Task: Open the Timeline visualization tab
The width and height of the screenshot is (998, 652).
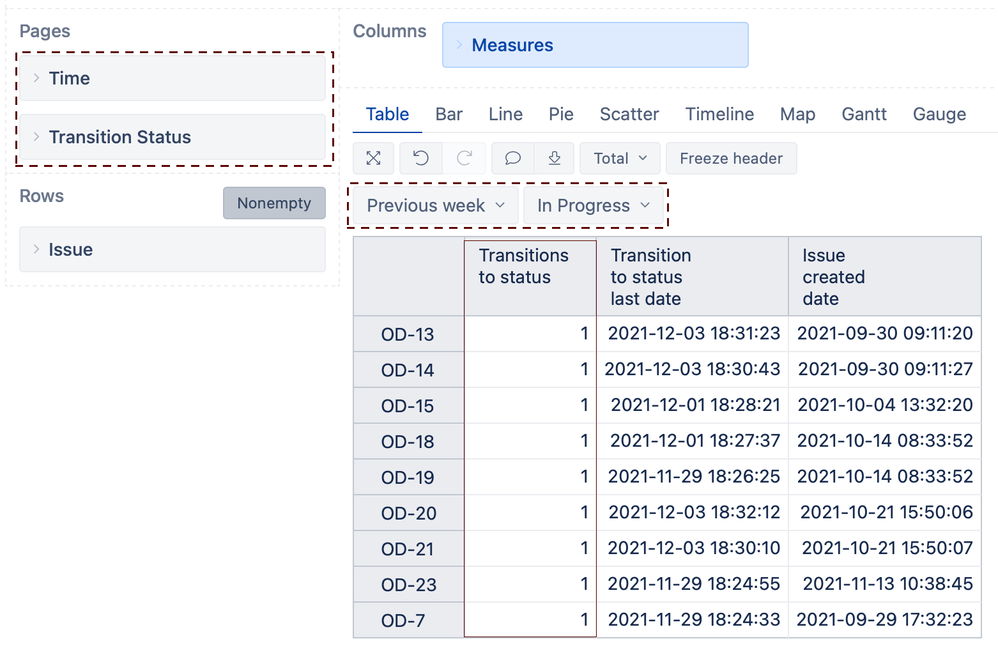Action: [x=719, y=114]
